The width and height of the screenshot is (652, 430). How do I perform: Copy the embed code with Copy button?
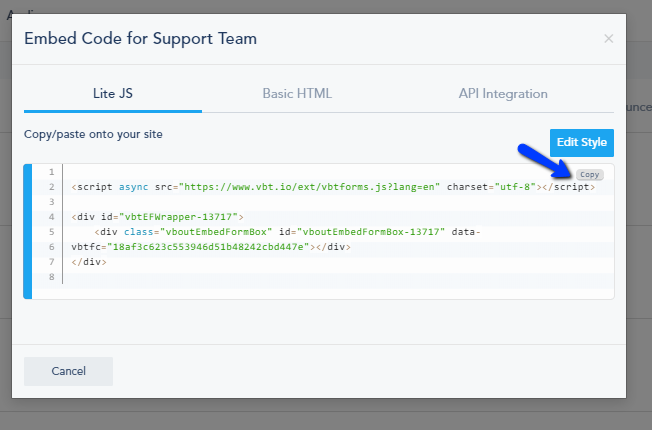[590, 175]
